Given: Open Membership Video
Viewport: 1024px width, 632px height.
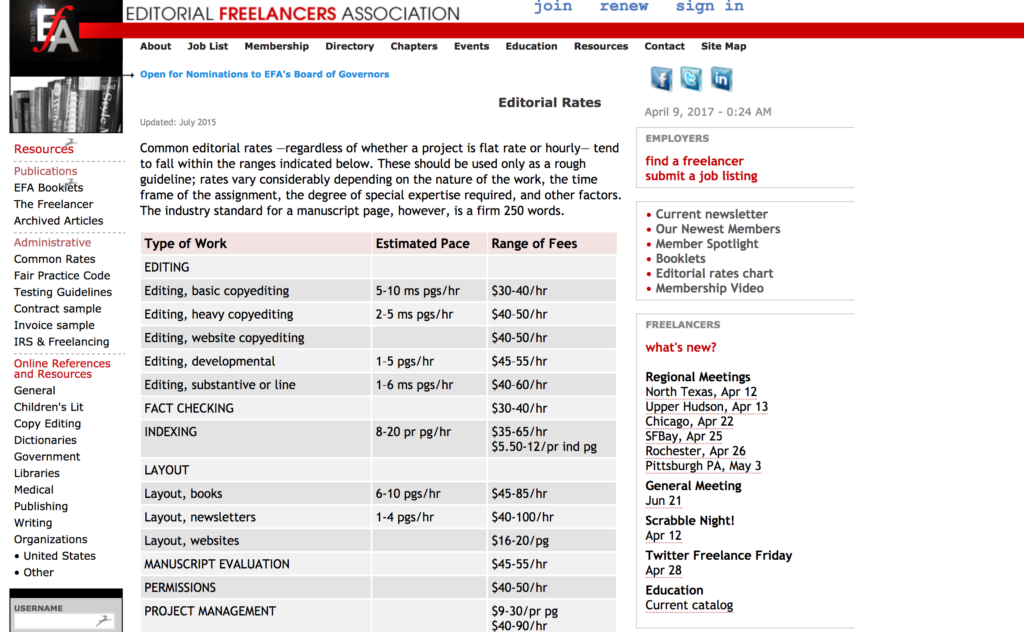Looking at the screenshot, I should point(709,288).
